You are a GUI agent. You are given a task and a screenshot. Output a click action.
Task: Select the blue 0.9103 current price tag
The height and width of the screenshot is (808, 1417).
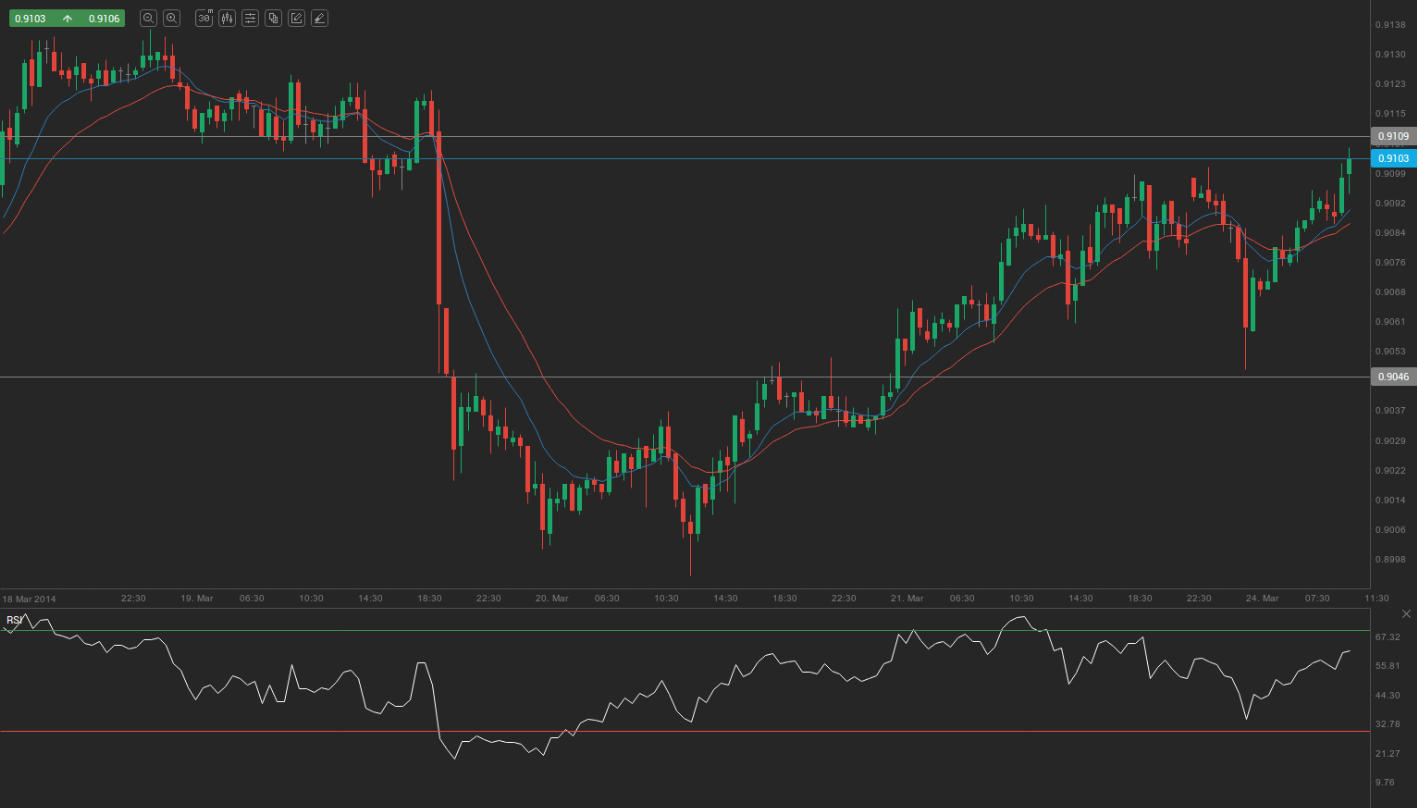(1392, 158)
